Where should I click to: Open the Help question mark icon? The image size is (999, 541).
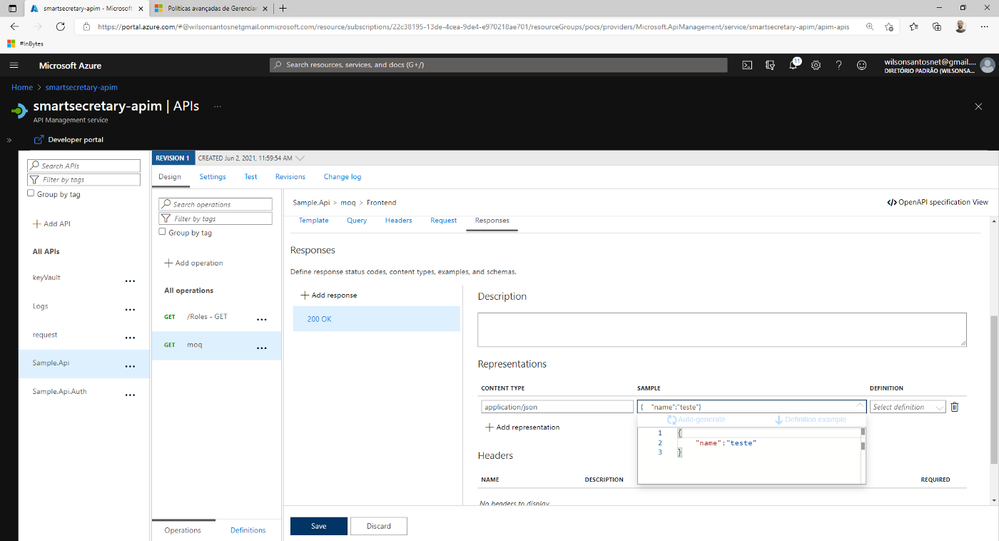coord(838,65)
